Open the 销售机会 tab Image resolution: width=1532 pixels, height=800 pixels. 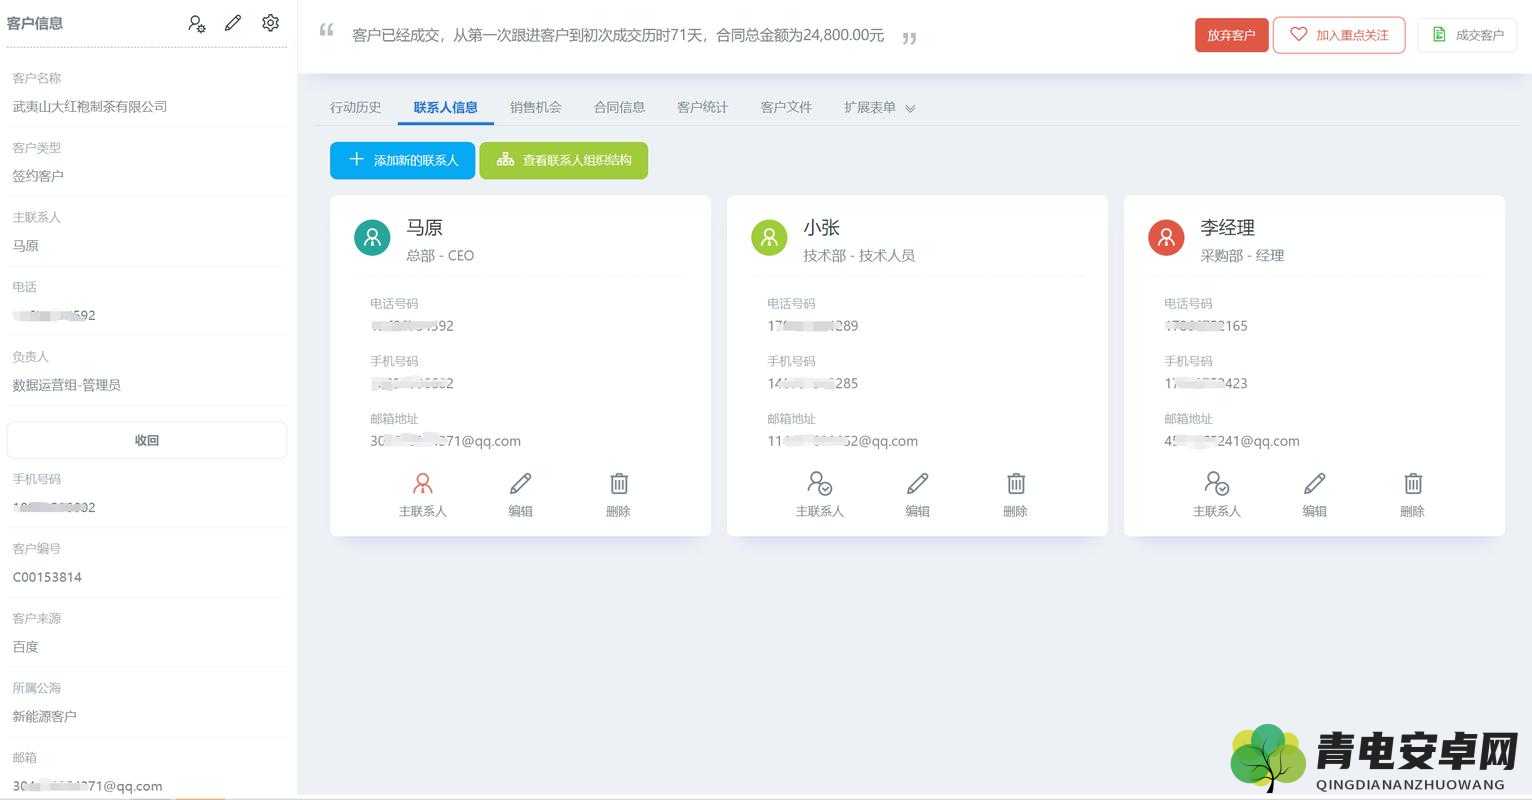pyautogui.click(x=536, y=107)
